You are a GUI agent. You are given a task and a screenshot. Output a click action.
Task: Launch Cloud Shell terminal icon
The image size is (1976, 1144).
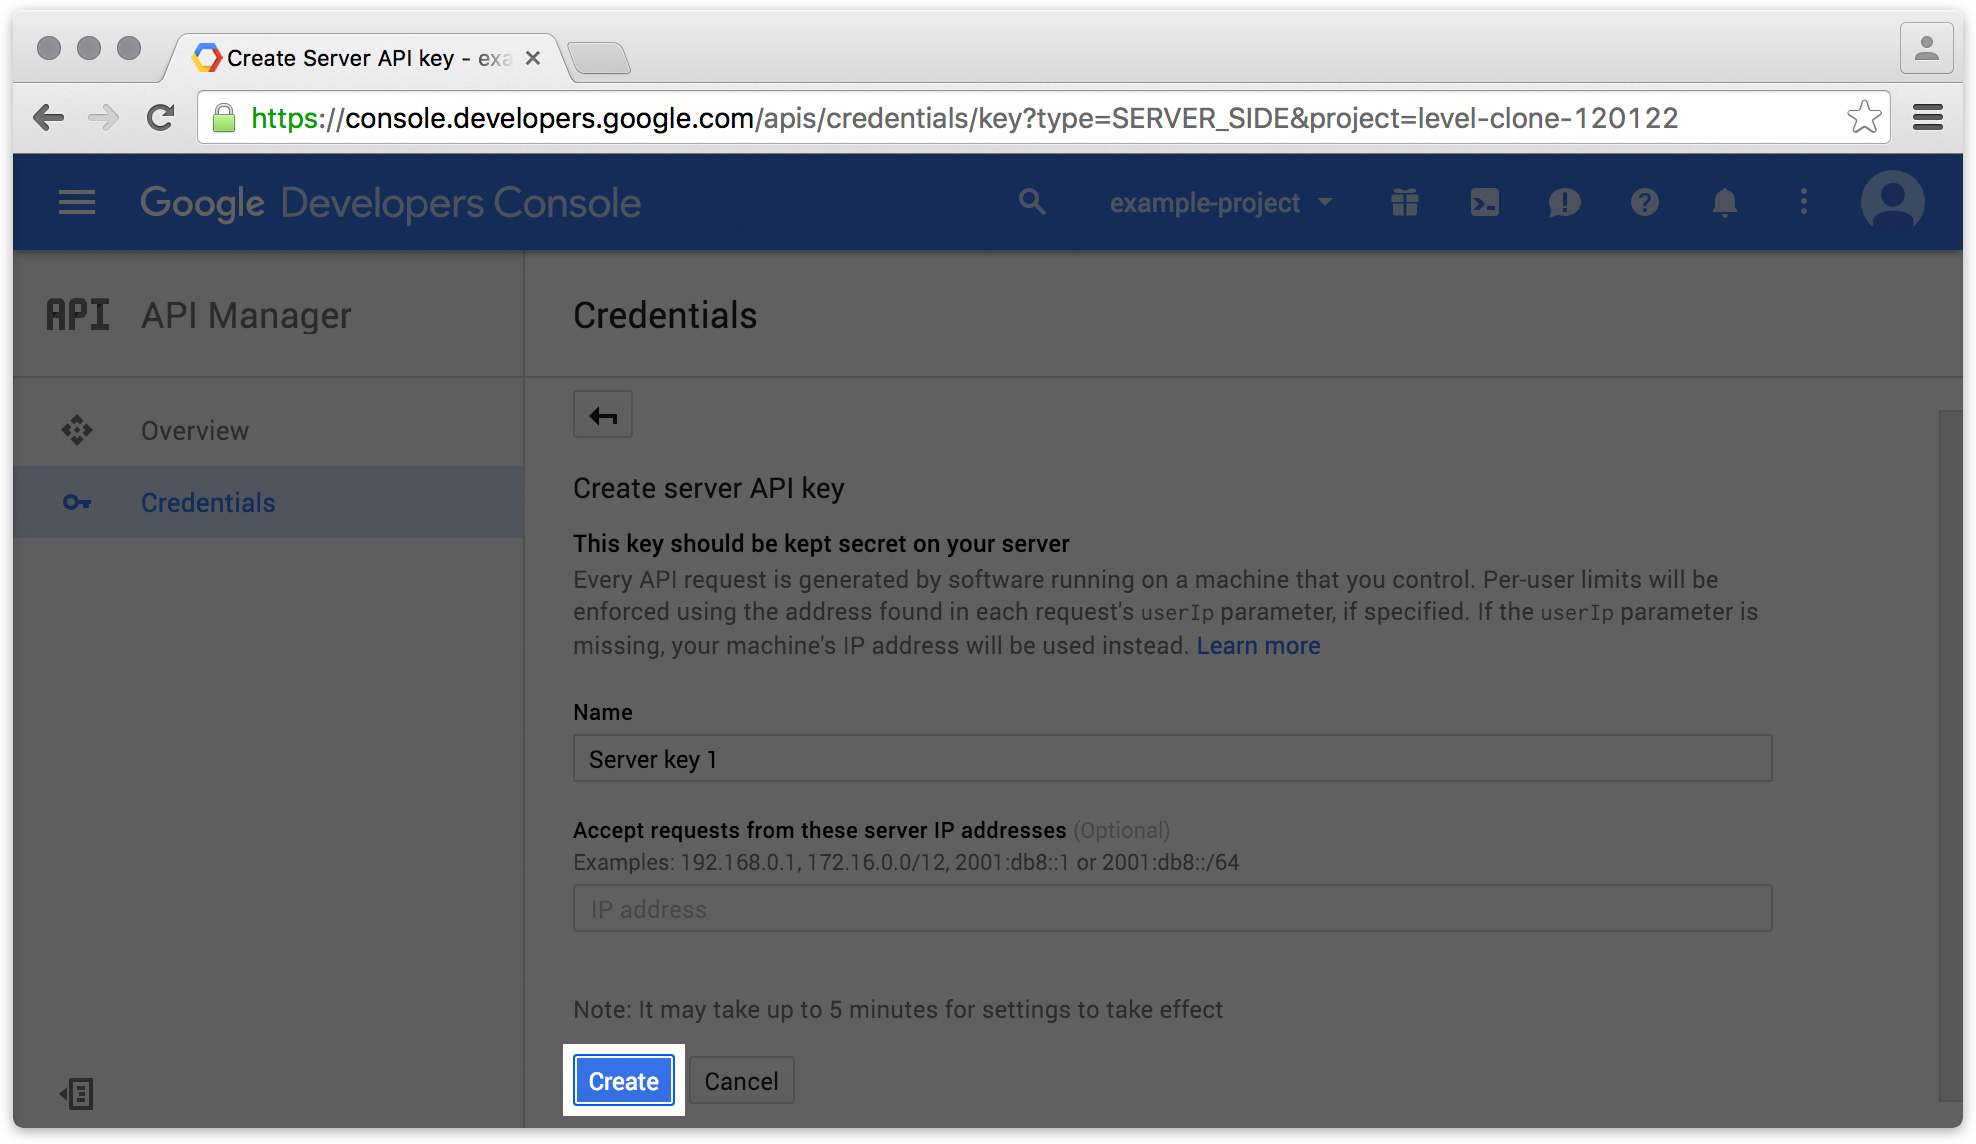click(x=1484, y=203)
